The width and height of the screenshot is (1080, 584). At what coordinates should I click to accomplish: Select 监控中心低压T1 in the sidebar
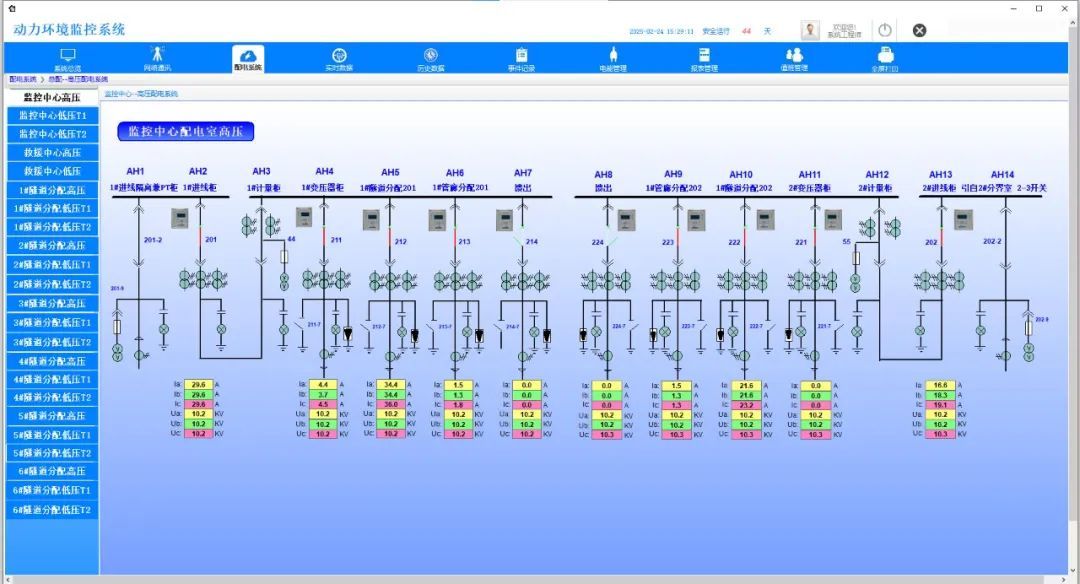[x=52, y=115]
